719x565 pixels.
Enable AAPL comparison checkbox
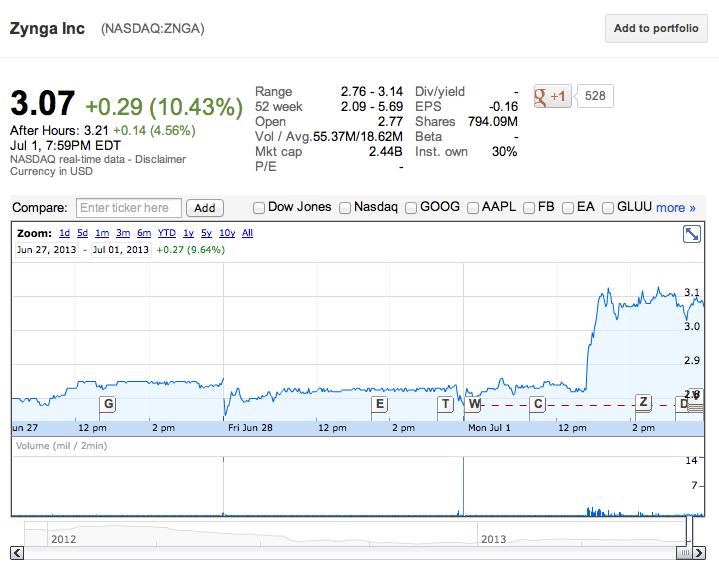point(472,208)
